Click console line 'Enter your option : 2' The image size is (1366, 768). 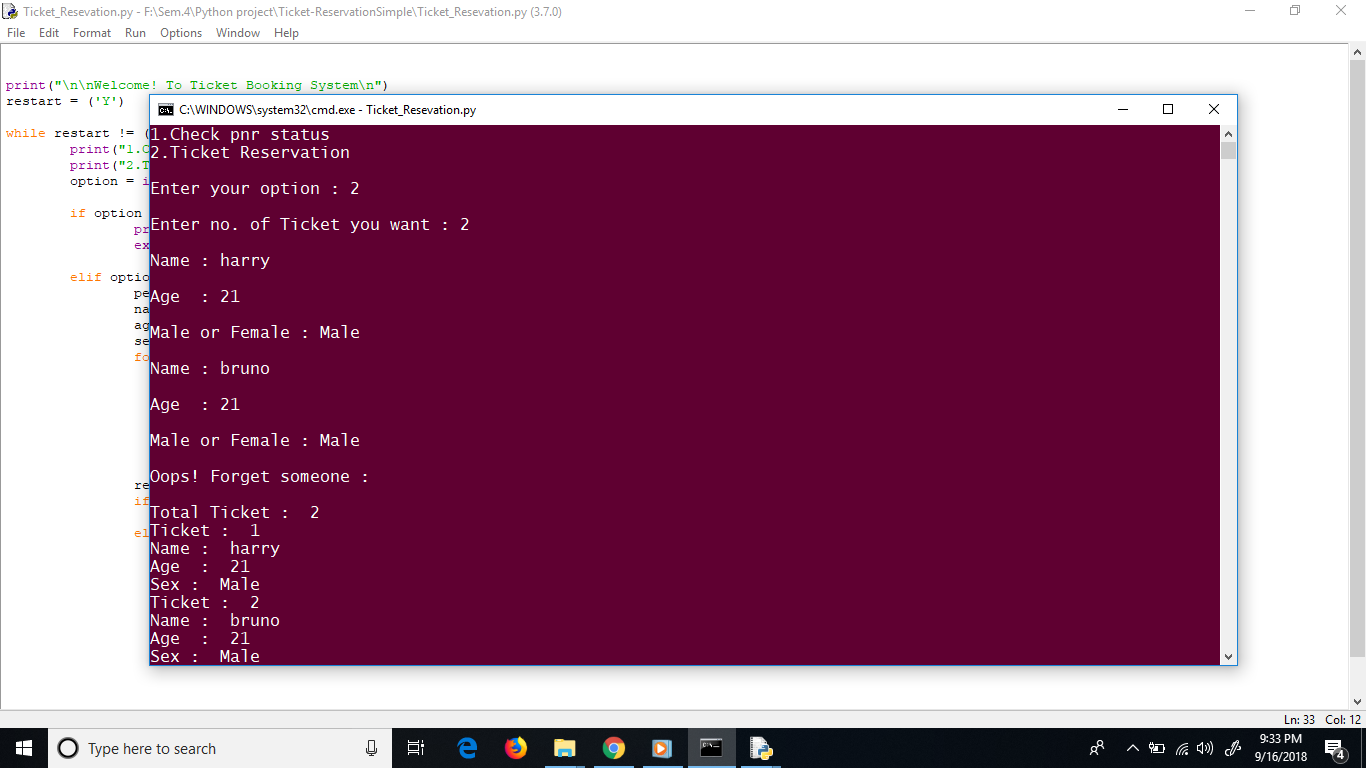255,188
